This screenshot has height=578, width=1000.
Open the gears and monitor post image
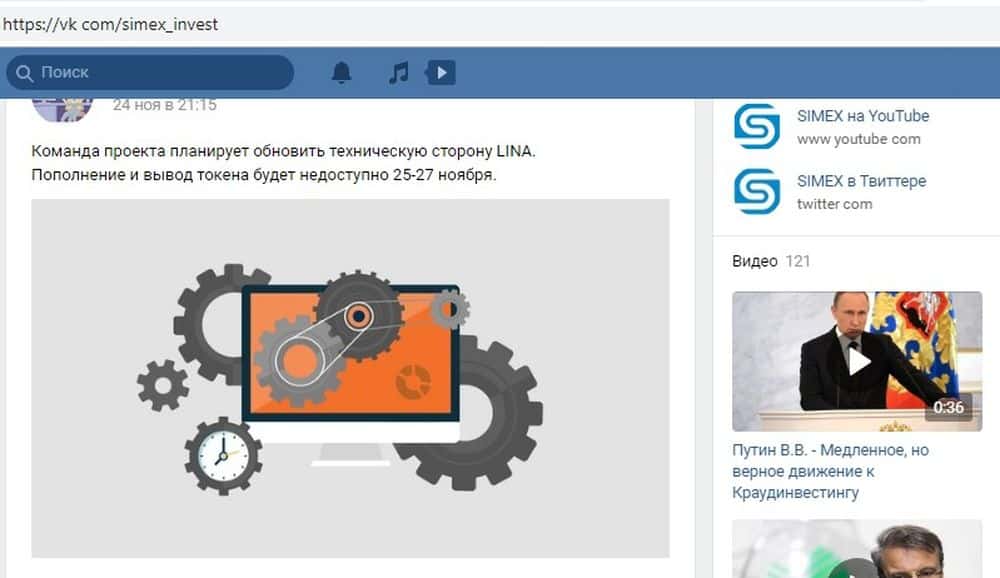pyautogui.click(x=350, y=378)
